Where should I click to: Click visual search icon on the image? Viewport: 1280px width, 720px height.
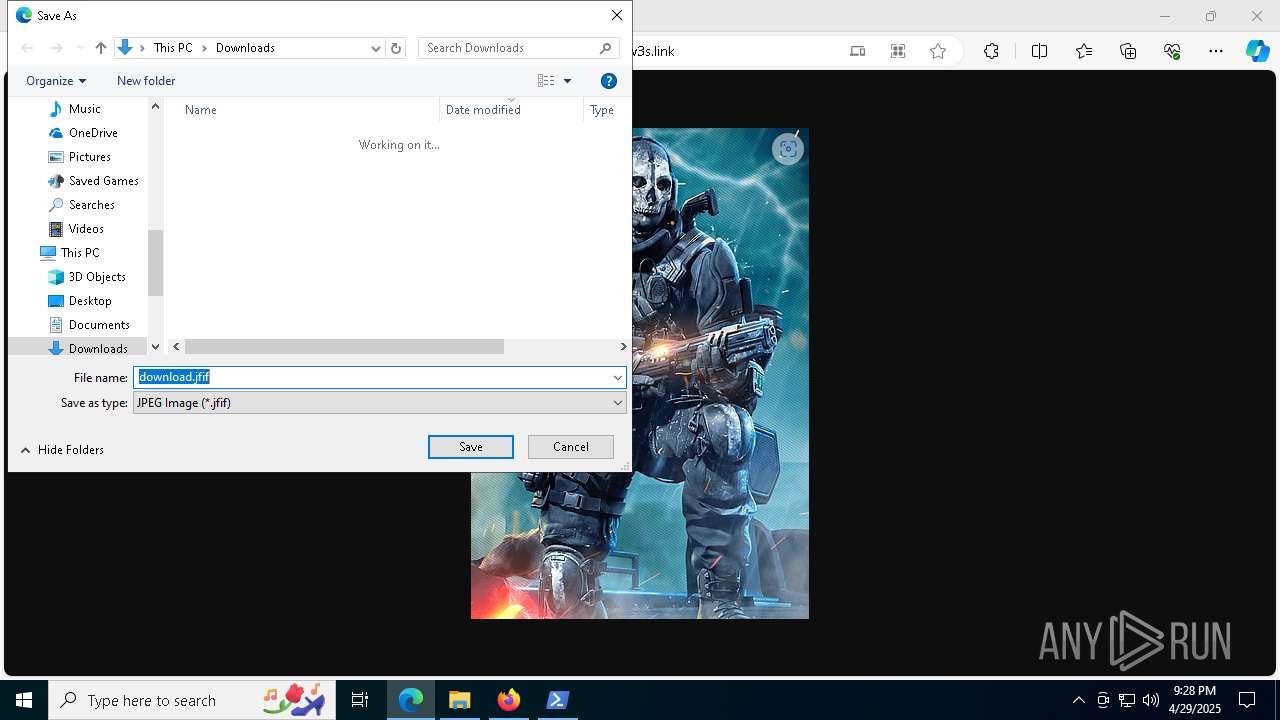pos(788,149)
